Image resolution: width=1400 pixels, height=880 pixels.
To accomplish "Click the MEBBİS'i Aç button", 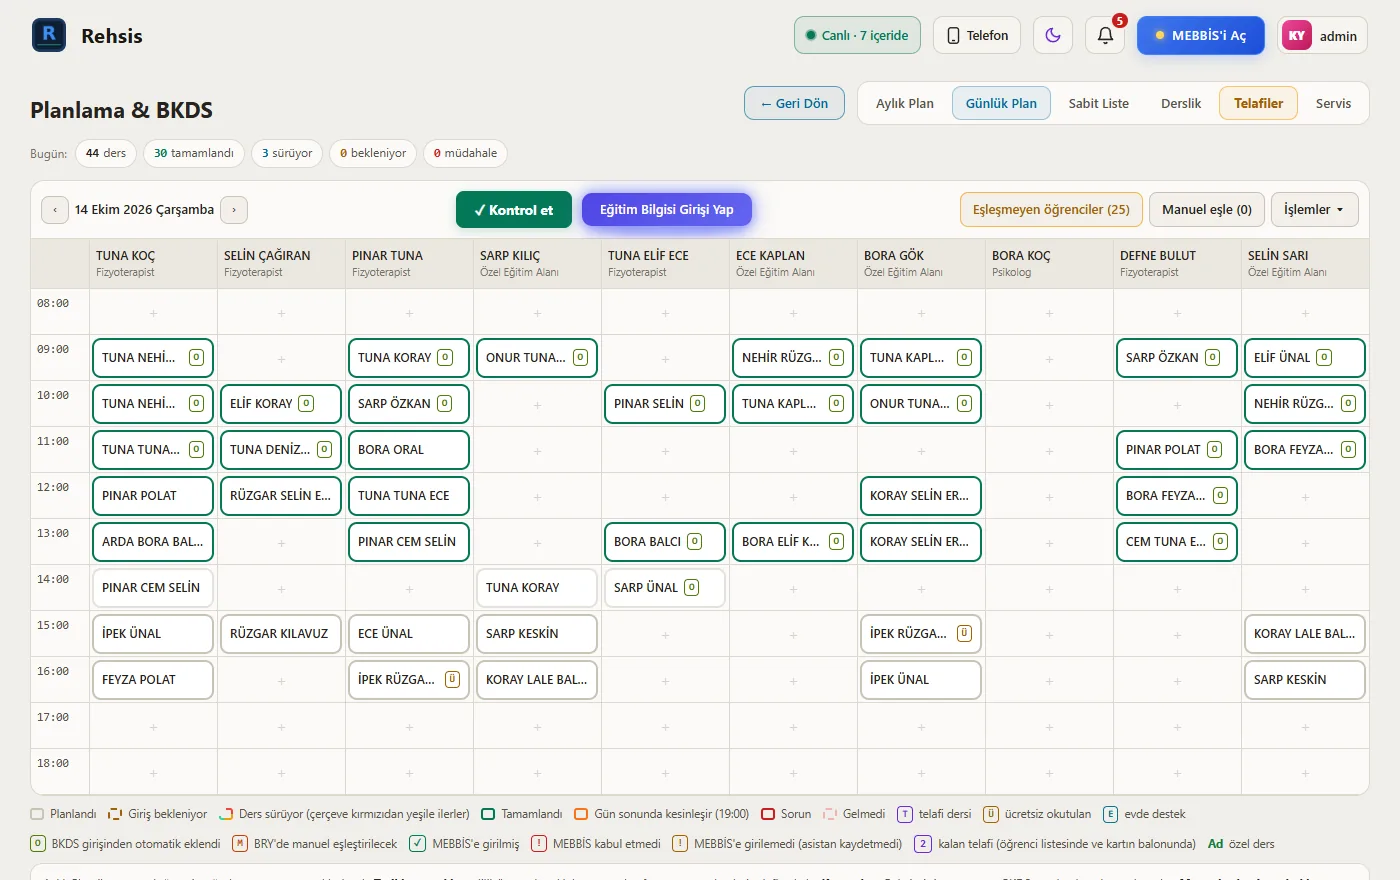I will pos(1201,35).
